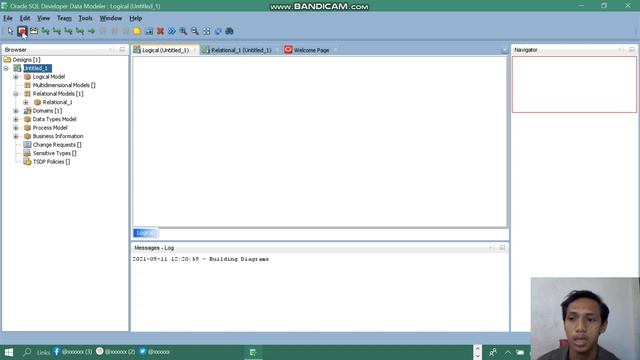Select the New M:N Relation tool

click(x=45, y=31)
